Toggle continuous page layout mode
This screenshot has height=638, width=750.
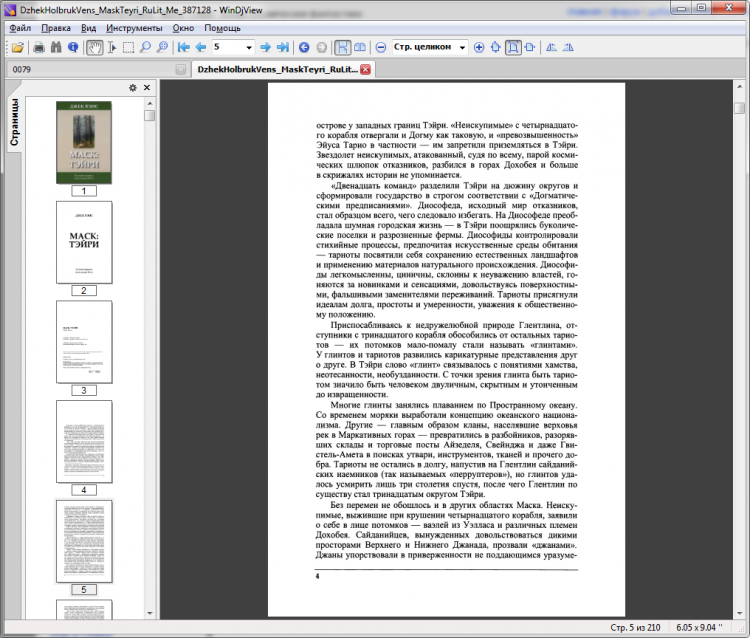coord(342,47)
